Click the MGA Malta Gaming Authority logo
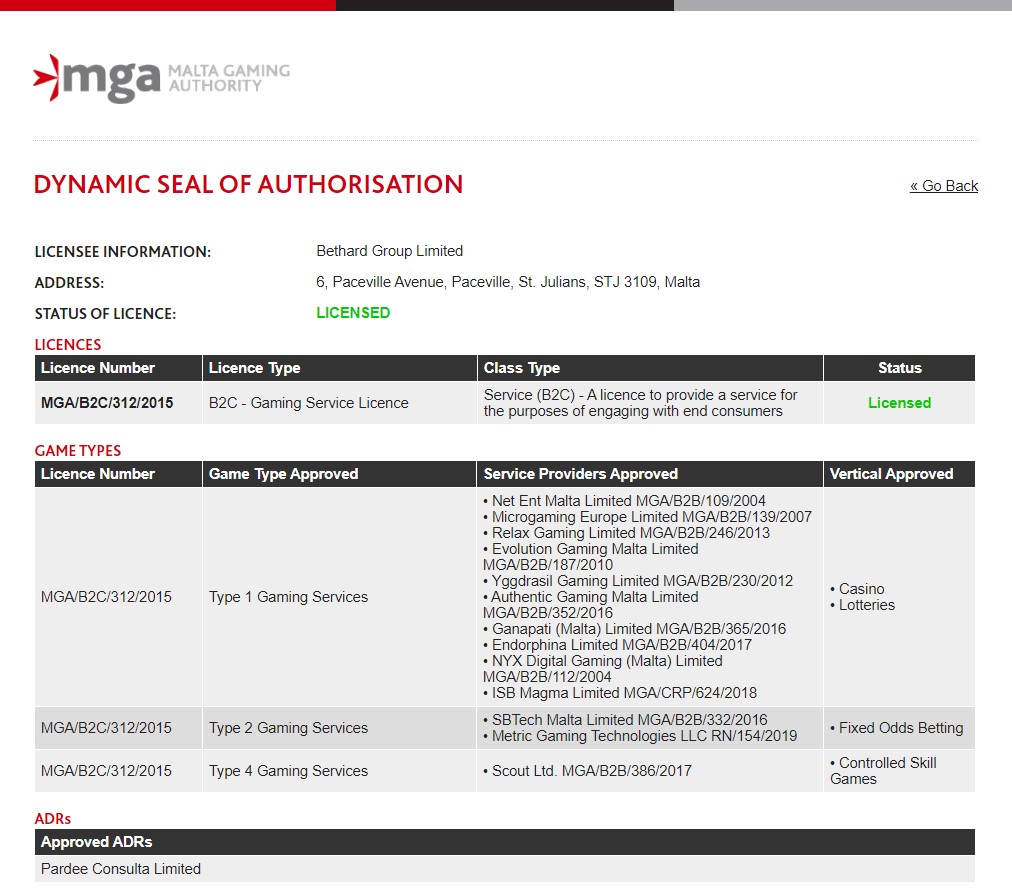1012x893 pixels. [x=161, y=79]
